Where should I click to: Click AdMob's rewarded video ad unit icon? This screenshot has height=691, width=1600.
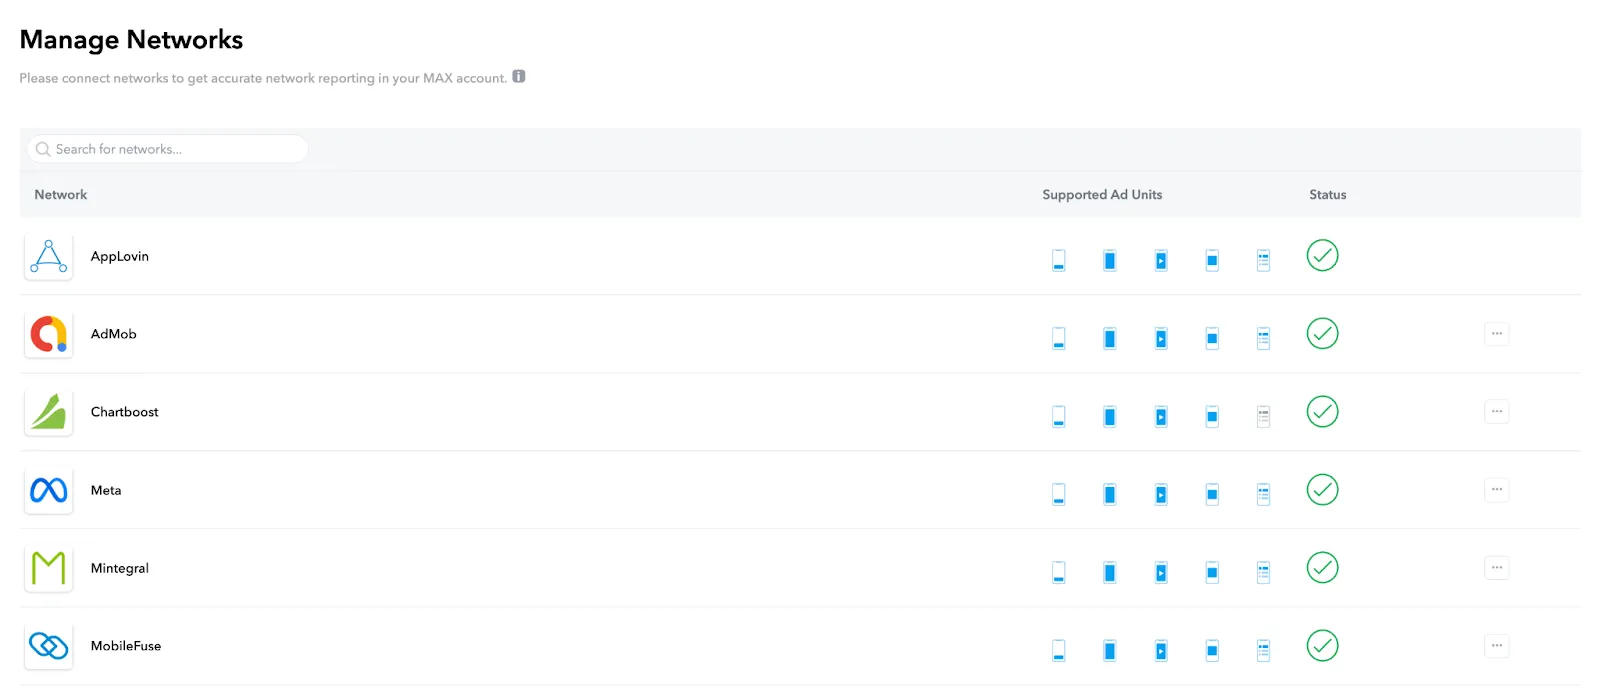(x=1160, y=338)
